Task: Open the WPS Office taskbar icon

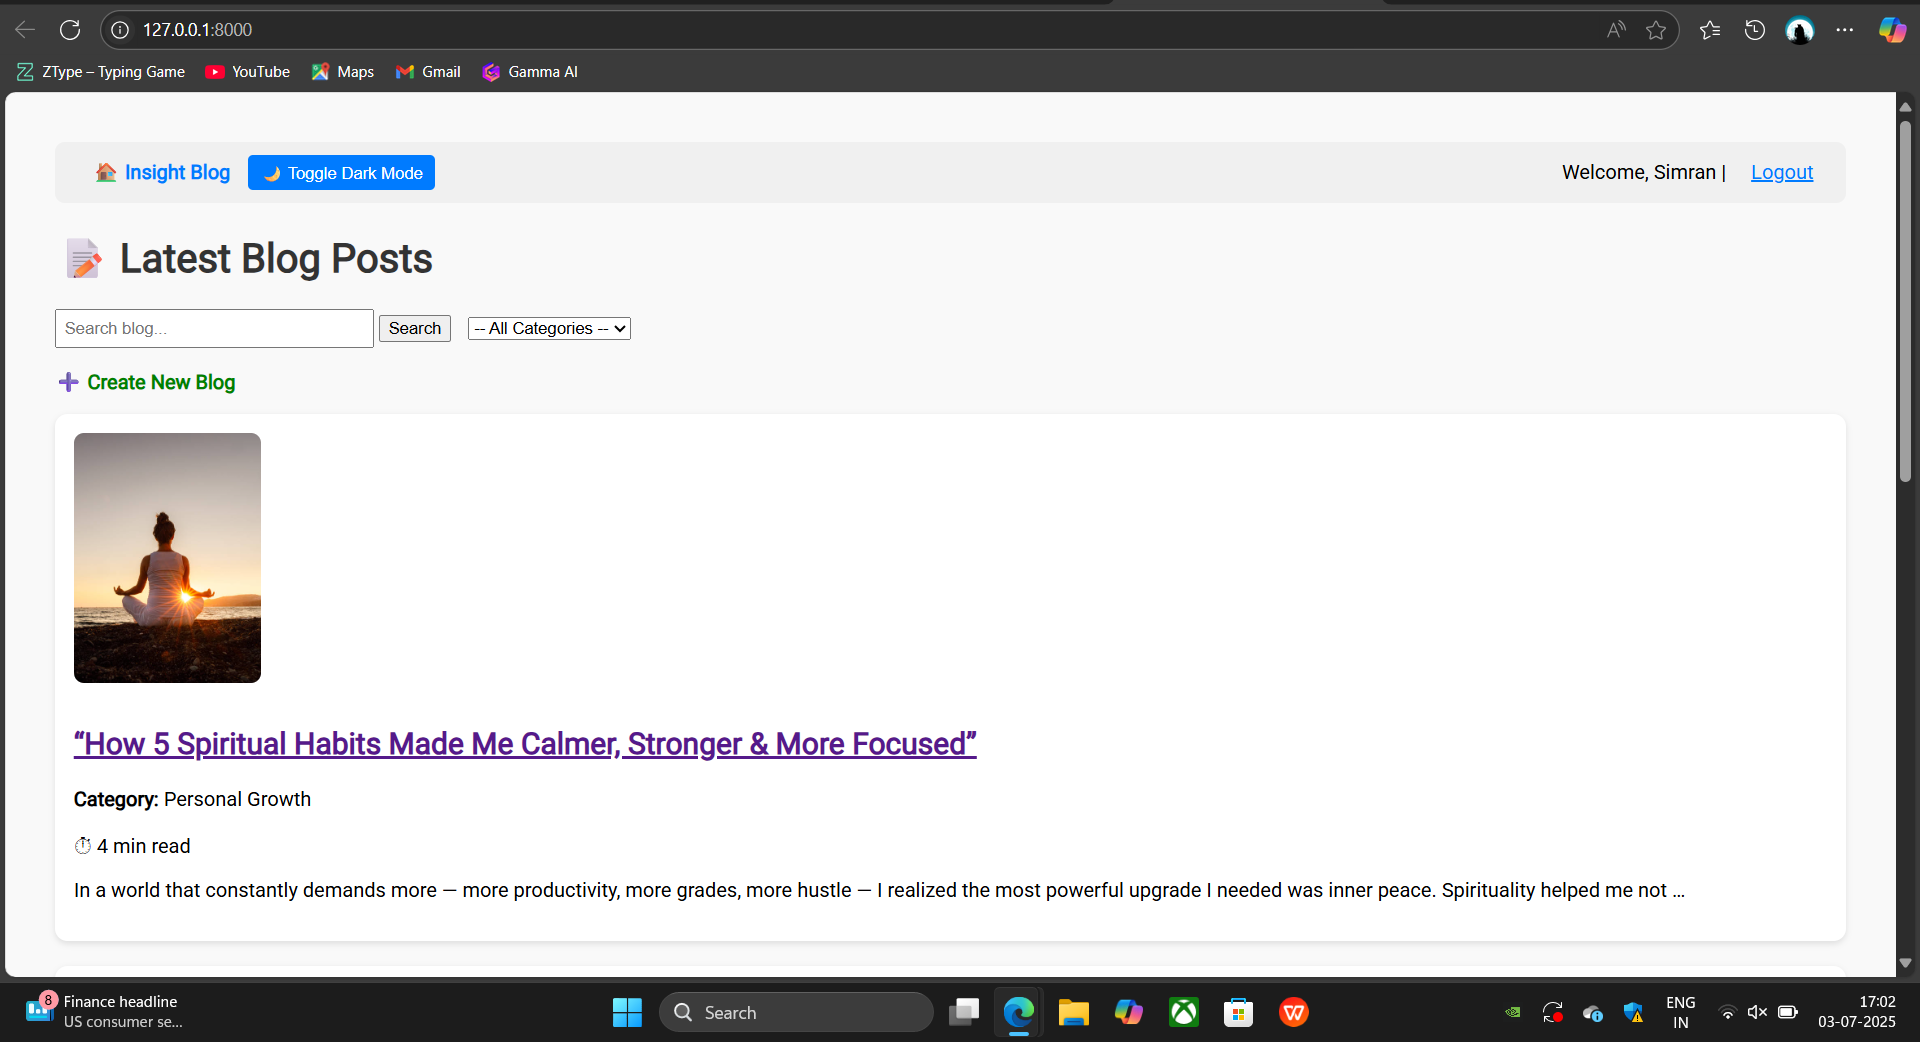Action: pyautogui.click(x=1294, y=1012)
